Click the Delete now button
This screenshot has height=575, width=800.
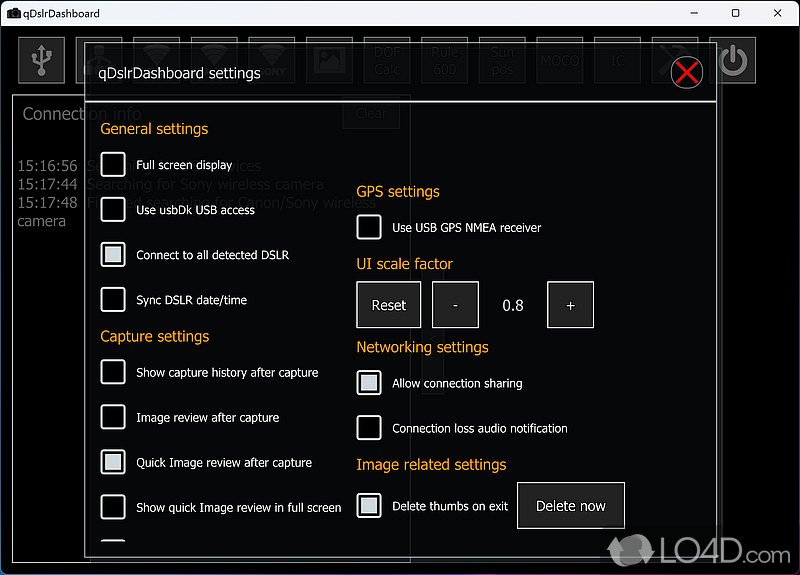click(x=571, y=506)
